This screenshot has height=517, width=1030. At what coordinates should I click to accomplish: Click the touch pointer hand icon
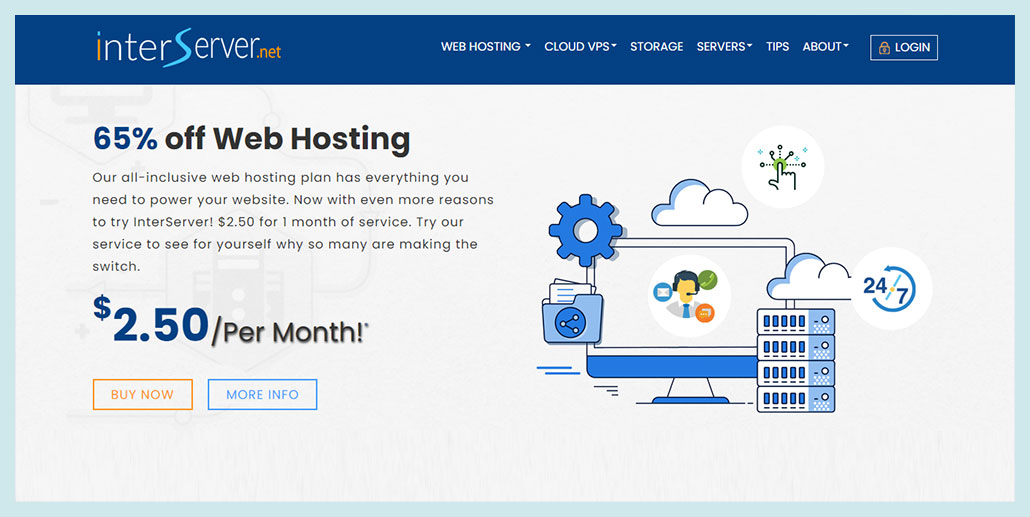click(x=782, y=167)
